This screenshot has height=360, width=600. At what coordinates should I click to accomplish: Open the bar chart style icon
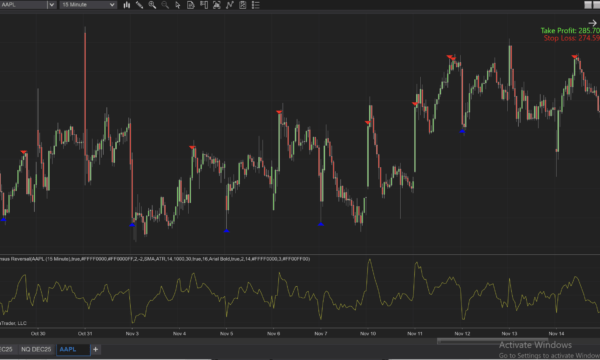tap(127, 5)
